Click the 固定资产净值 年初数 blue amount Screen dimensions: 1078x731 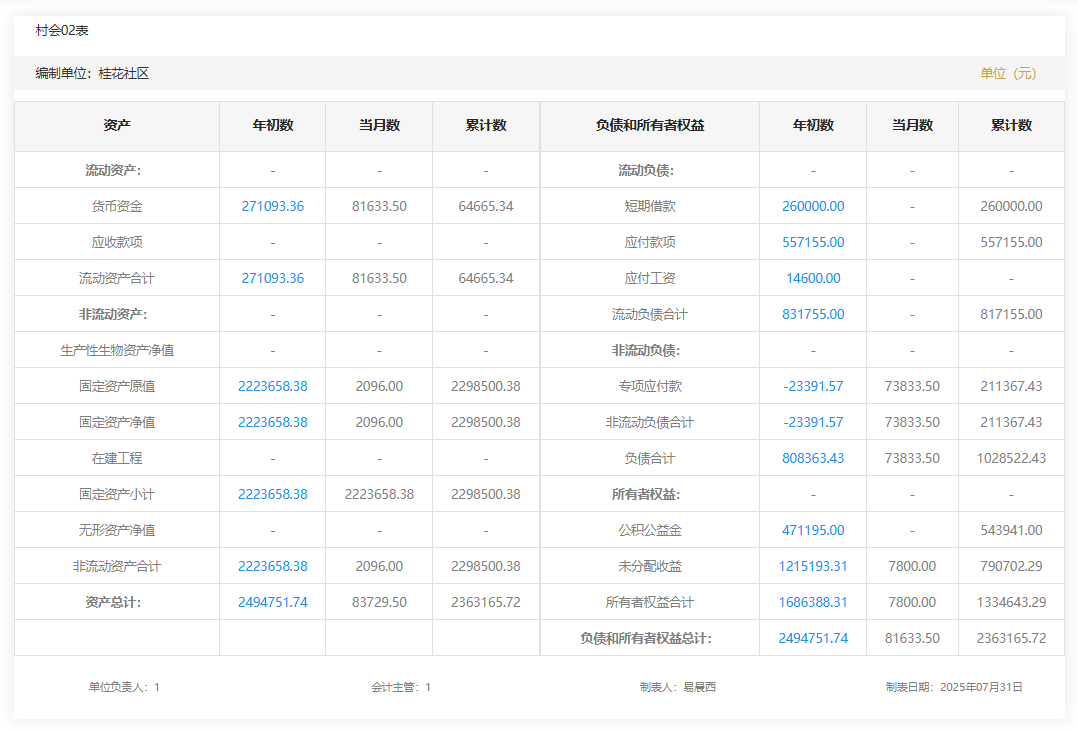click(272, 422)
